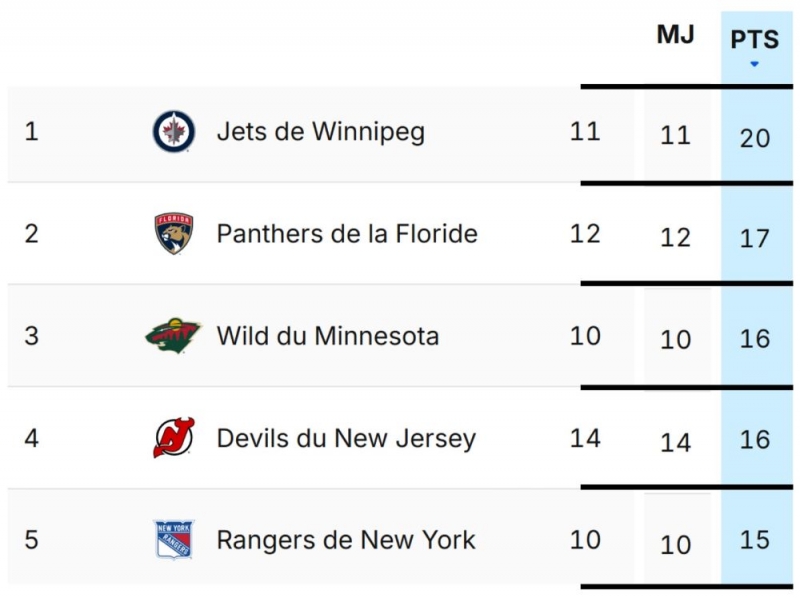This screenshot has width=800, height=598.
Task: Open the Wild du Minnesota team link
Action: click(x=330, y=336)
